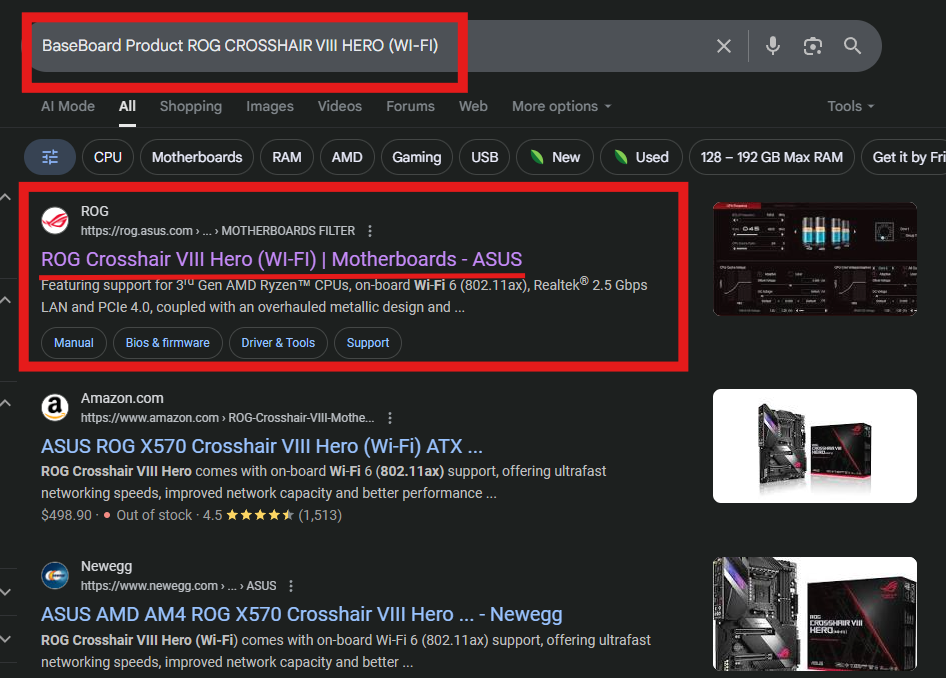
Task: Open the Bios & firmware sitelink
Action: click(x=168, y=343)
